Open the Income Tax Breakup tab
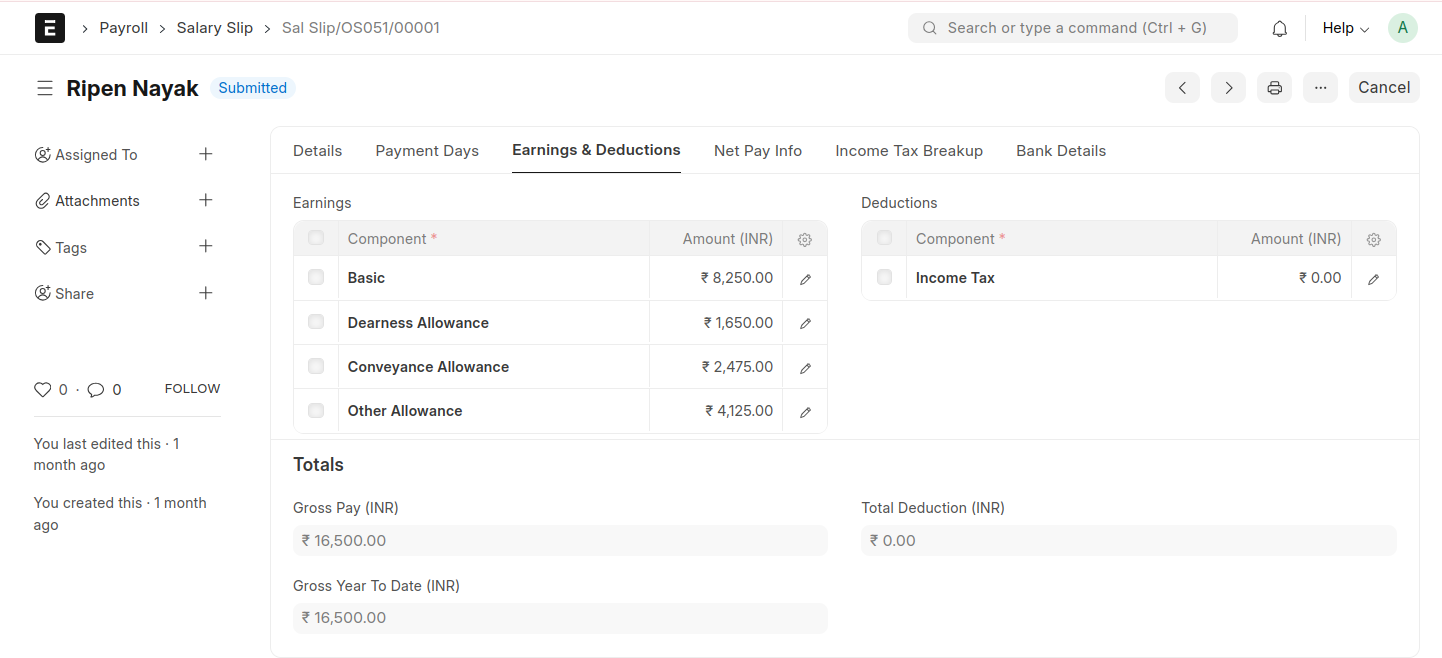This screenshot has height=658, width=1442. [x=908, y=151]
